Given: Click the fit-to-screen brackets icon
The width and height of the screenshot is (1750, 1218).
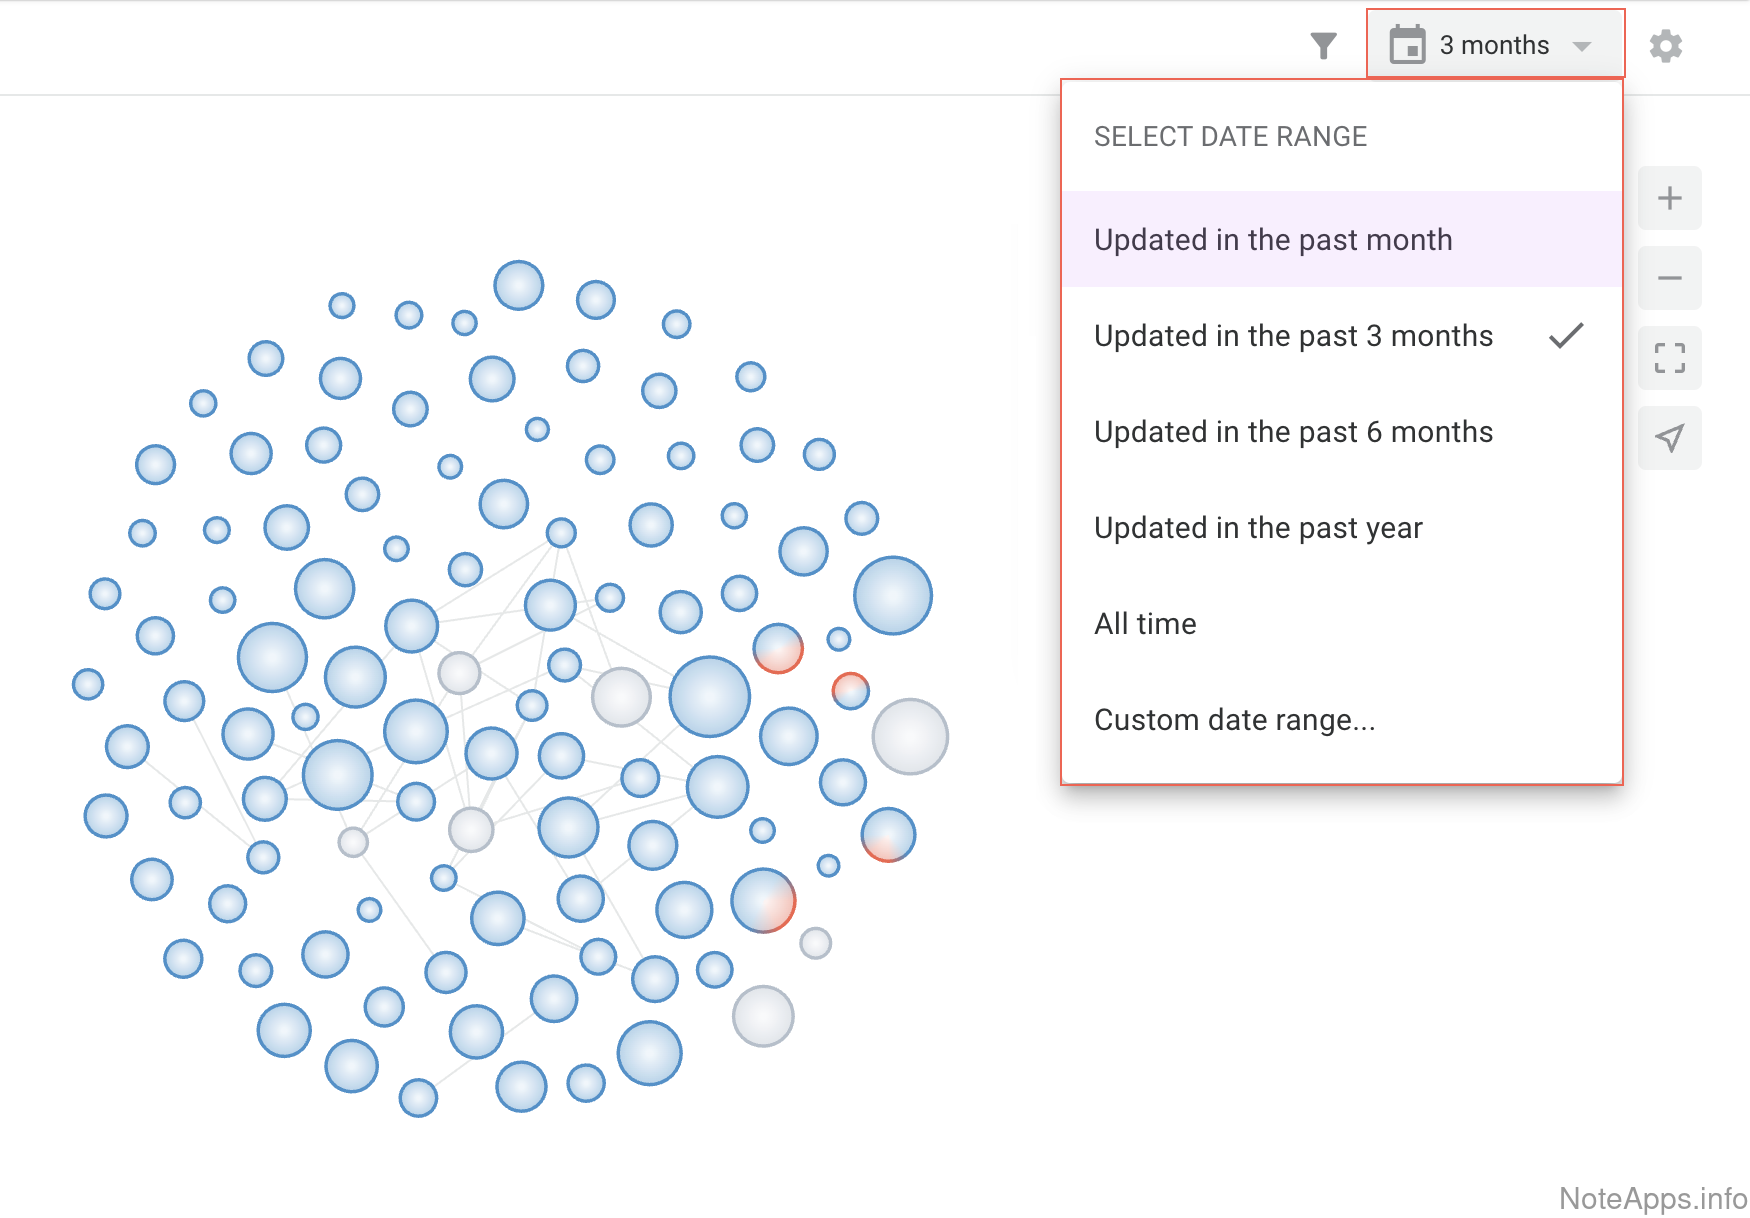Looking at the screenshot, I should point(1669,358).
